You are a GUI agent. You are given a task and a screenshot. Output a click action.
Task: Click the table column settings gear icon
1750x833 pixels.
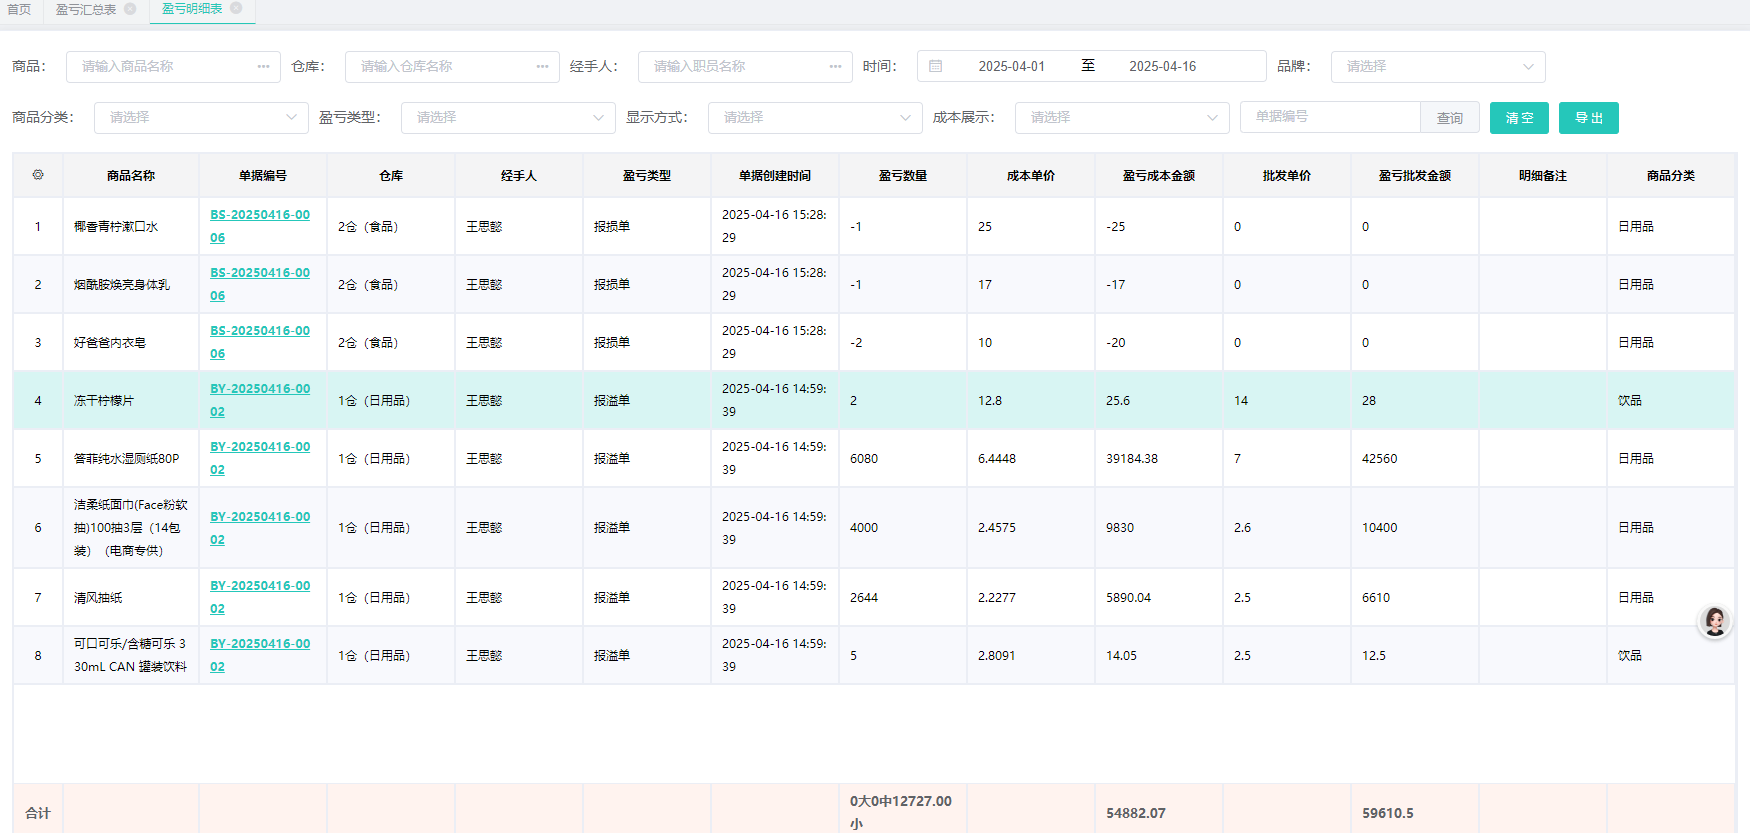tap(38, 175)
